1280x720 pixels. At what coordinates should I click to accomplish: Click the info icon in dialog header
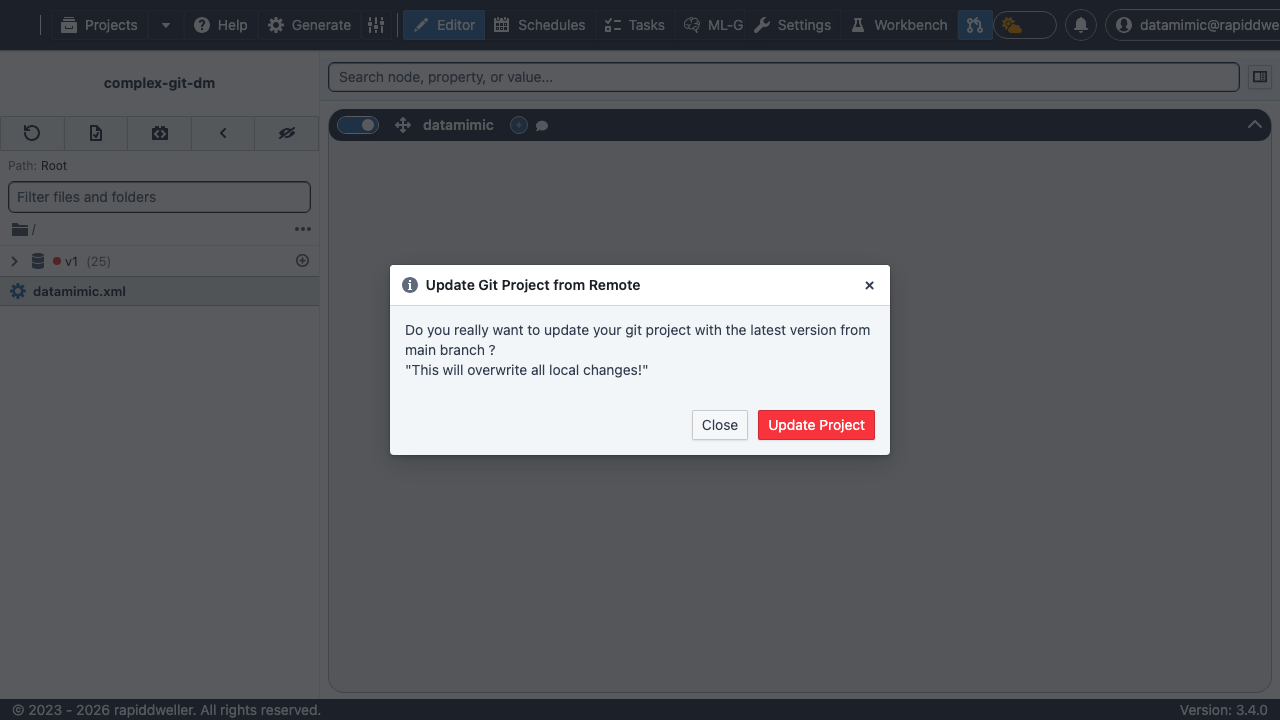(x=410, y=285)
